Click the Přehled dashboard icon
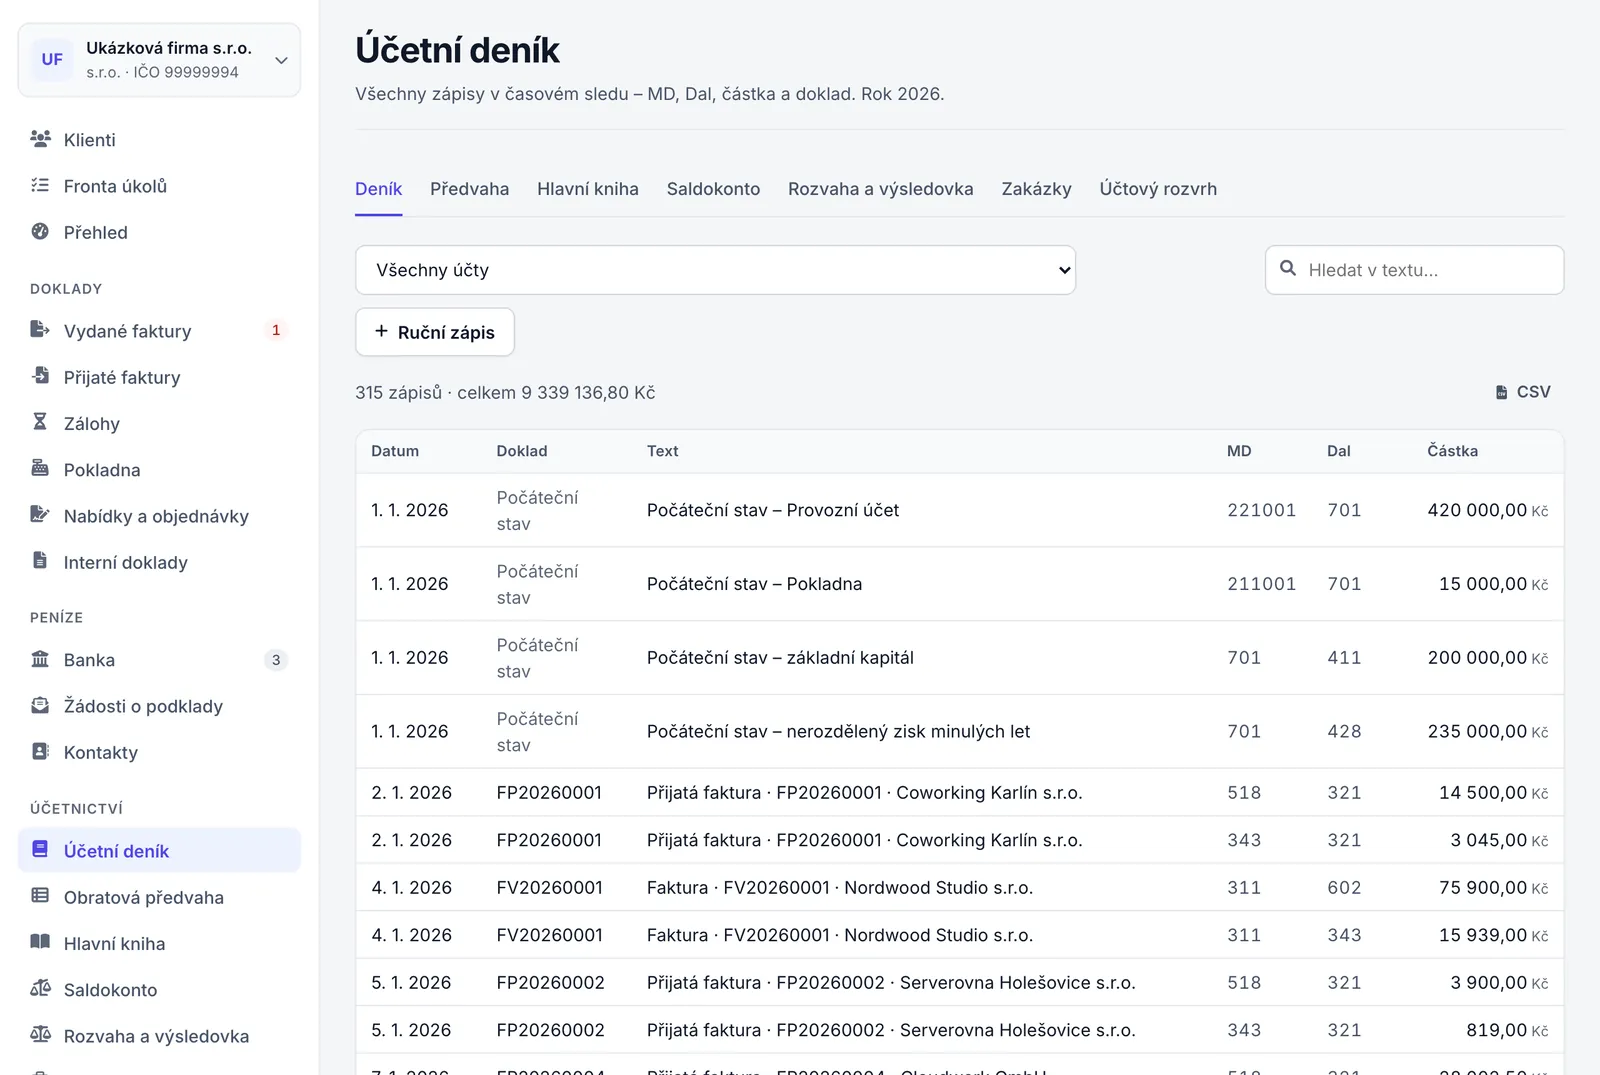 coord(40,231)
